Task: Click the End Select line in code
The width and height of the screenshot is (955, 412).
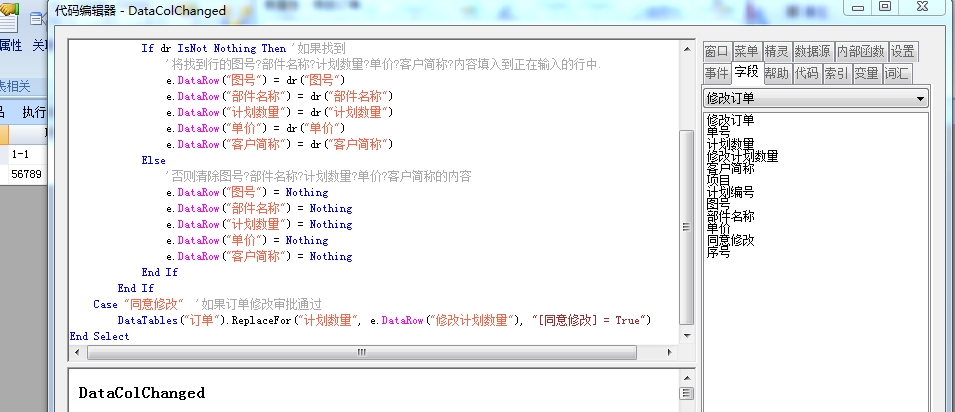Action: 100,336
